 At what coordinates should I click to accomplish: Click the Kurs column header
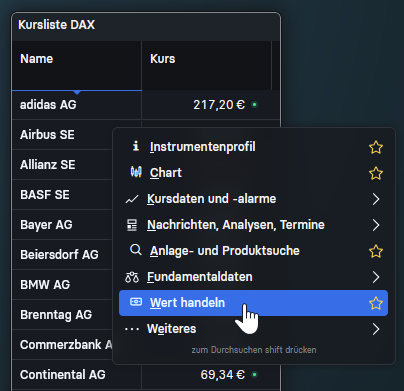coord(206,65)
